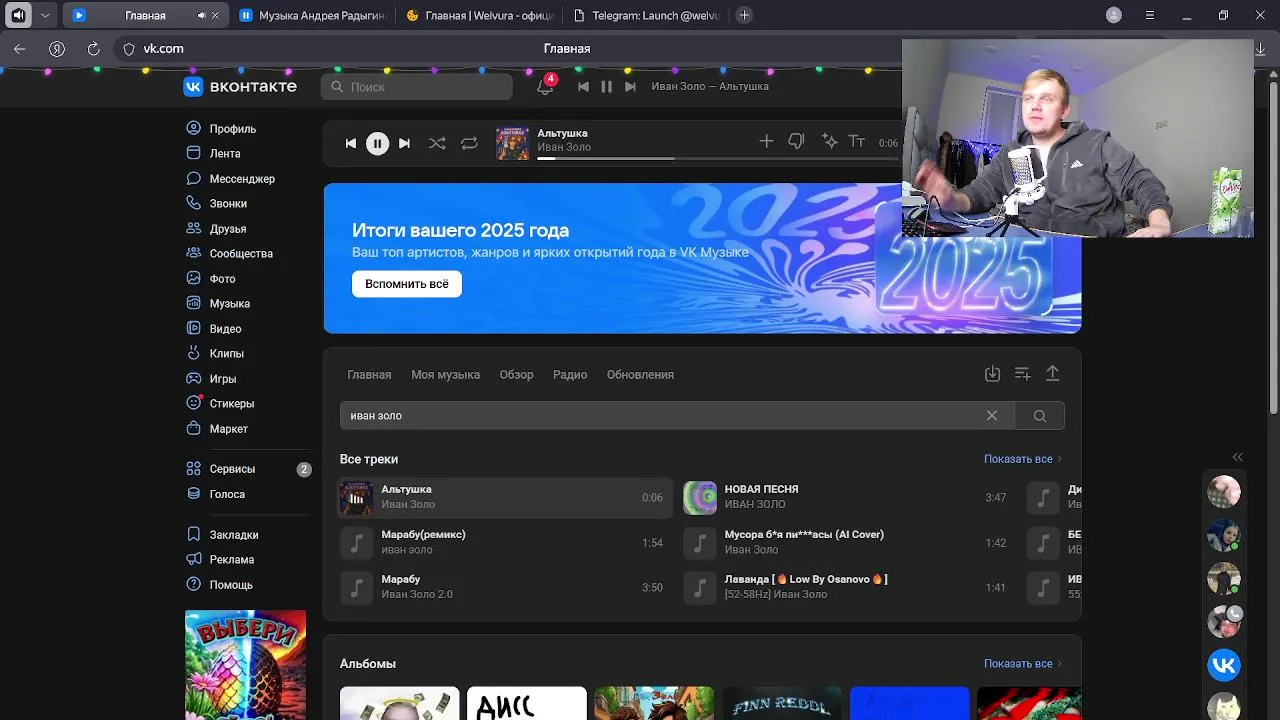The image size is (1280, 720).
Task: Open Звонки in the sidebar
Action: click(x=216, y=204)
